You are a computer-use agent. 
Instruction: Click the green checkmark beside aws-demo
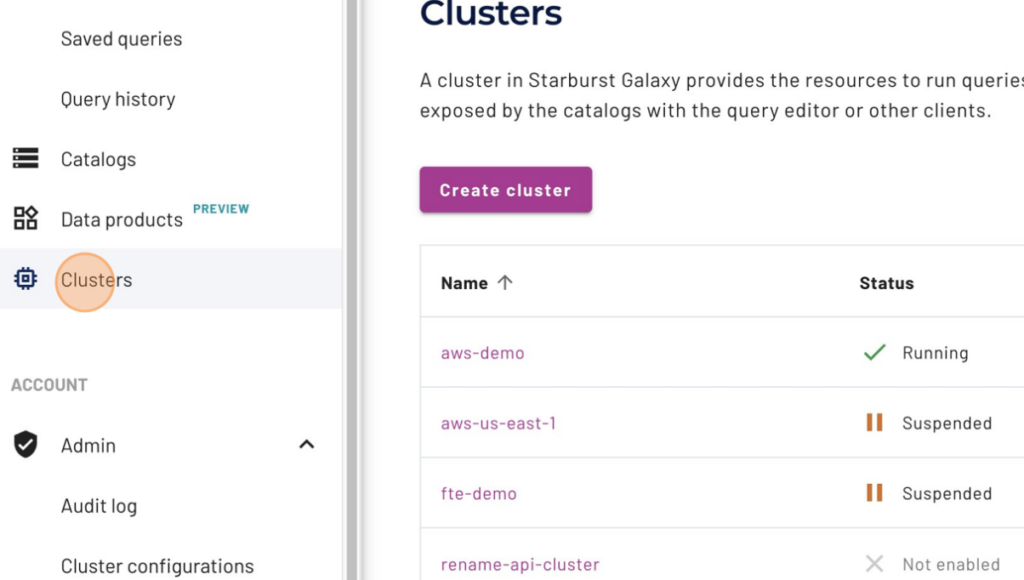point(874,352)
